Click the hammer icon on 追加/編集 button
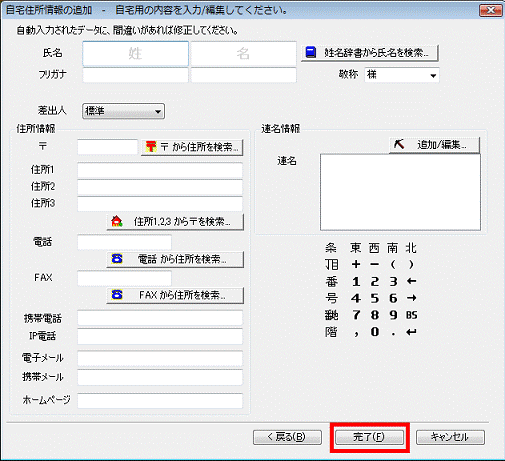Image resolution: width=505 pixels, height=461 pixels. (x=399, y=144)
